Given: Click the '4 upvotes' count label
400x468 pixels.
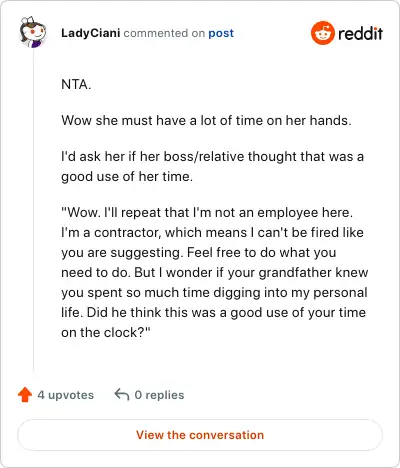Looking at the screenshot, I should [66, 395].
